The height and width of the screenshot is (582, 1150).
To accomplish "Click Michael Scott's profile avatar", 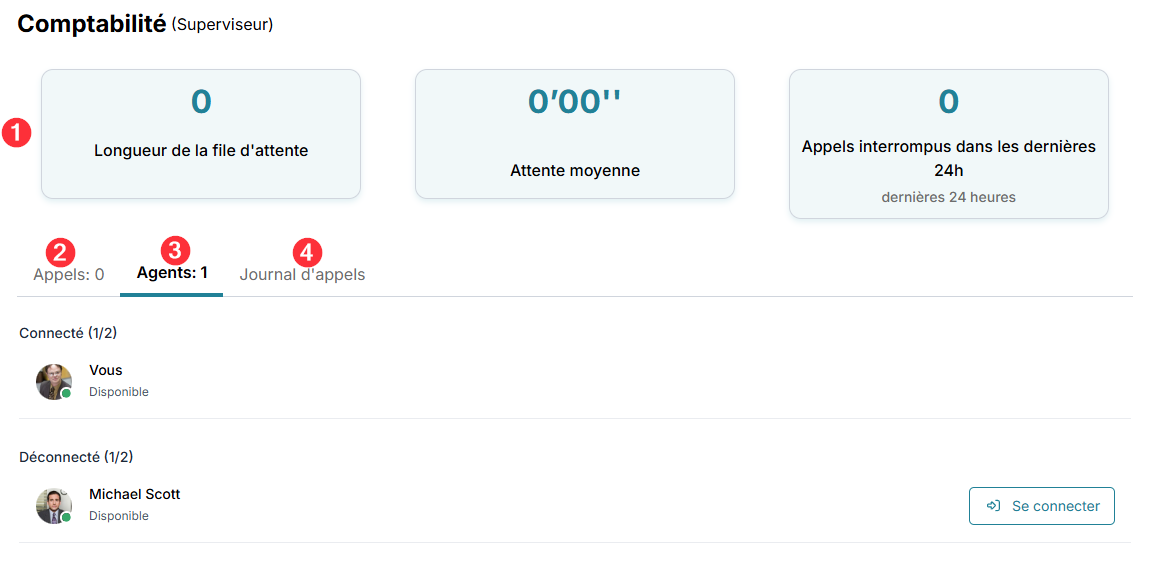I will click(x=53, y=505).
